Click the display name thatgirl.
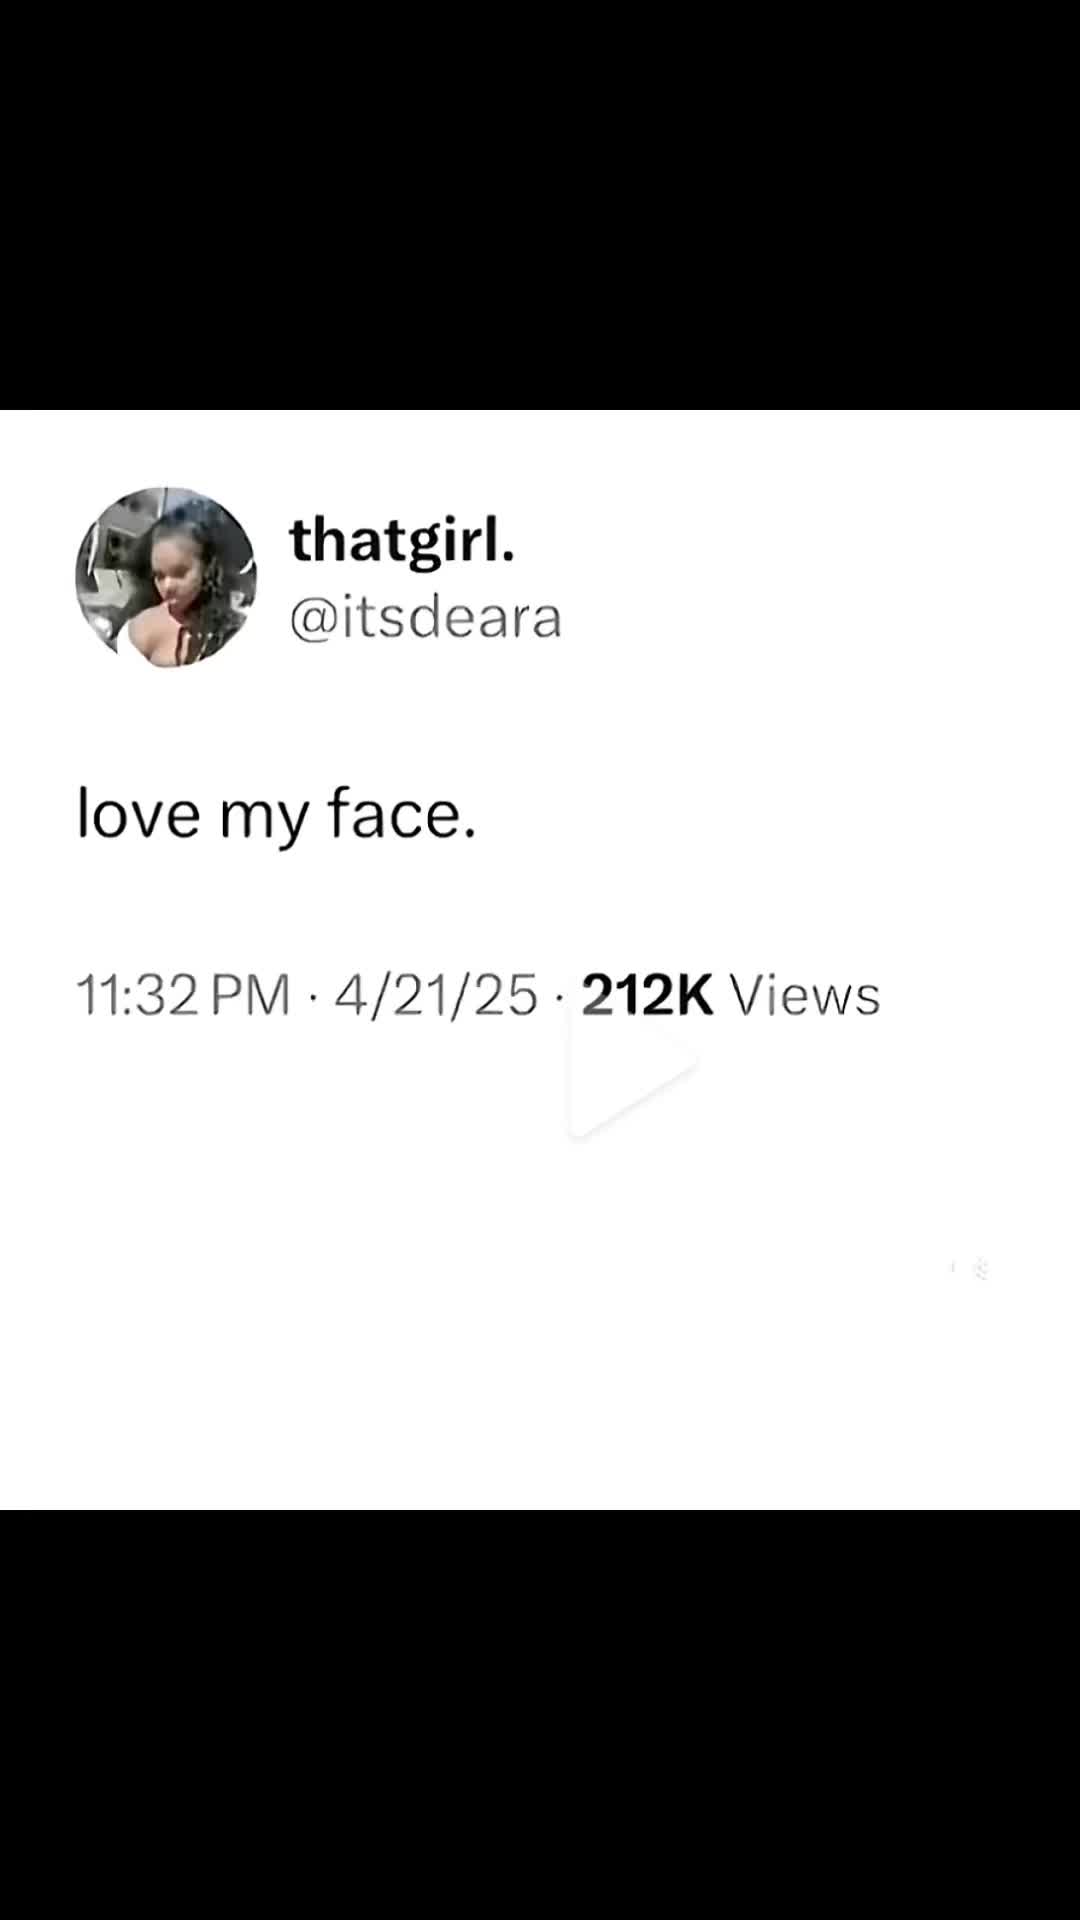This screenshot has height=1920, width=1080. (x=402, y=541)
